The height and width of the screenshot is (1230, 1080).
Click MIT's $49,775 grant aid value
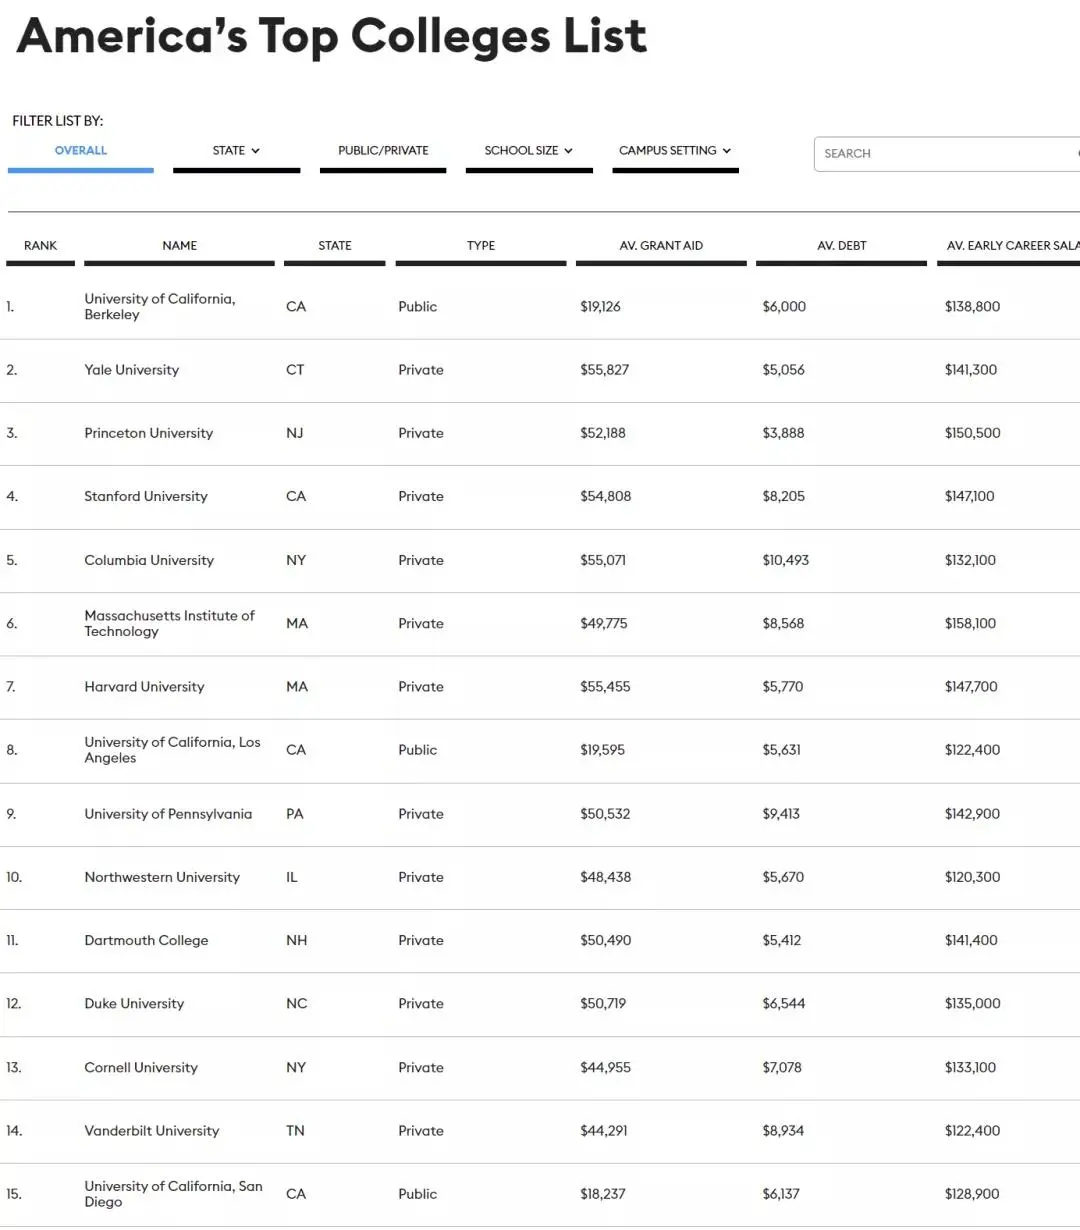point(604,624)
